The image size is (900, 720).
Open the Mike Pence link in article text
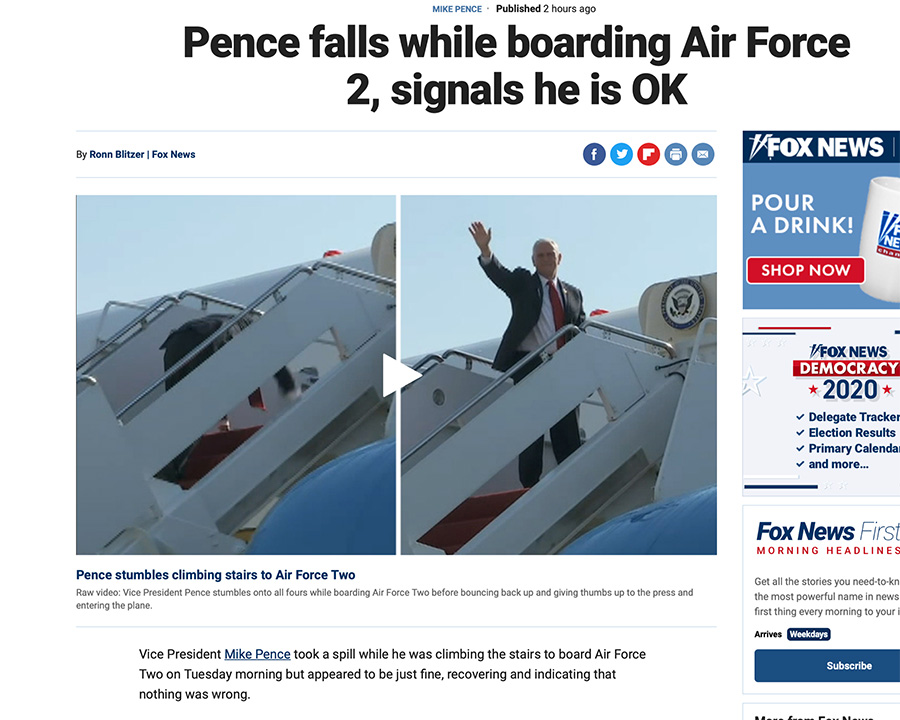pos(257,654)
